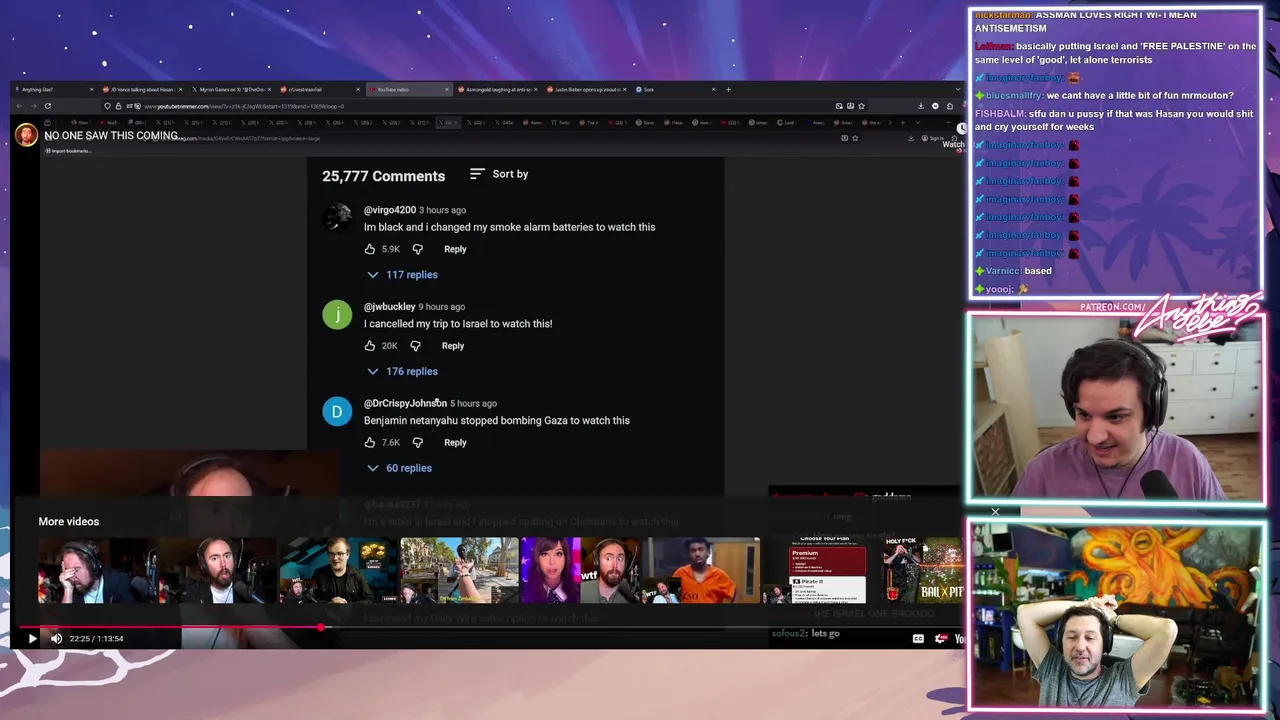Mute the video player volume
The height and width of the screenshot is (720, 1280).
[56, 638]
